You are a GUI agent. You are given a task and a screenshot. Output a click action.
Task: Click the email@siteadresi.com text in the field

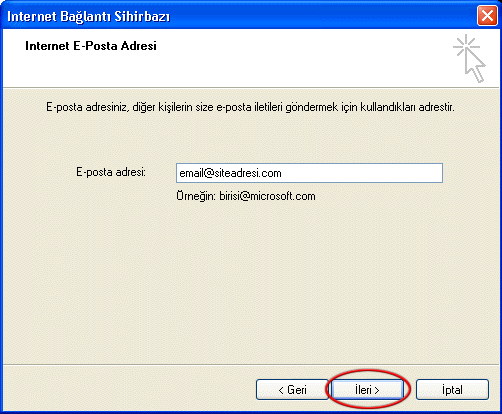[x=230, y=173]
